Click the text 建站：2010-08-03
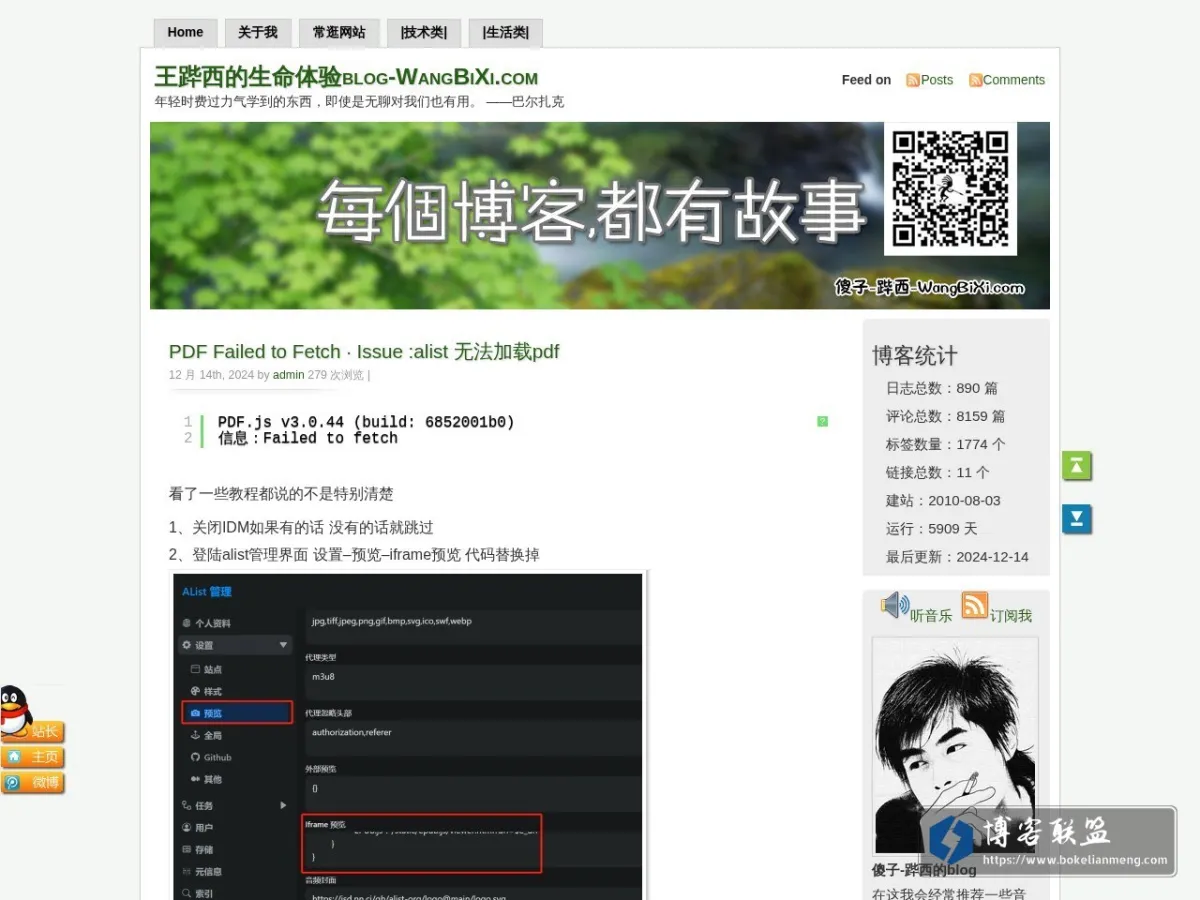 943,500
